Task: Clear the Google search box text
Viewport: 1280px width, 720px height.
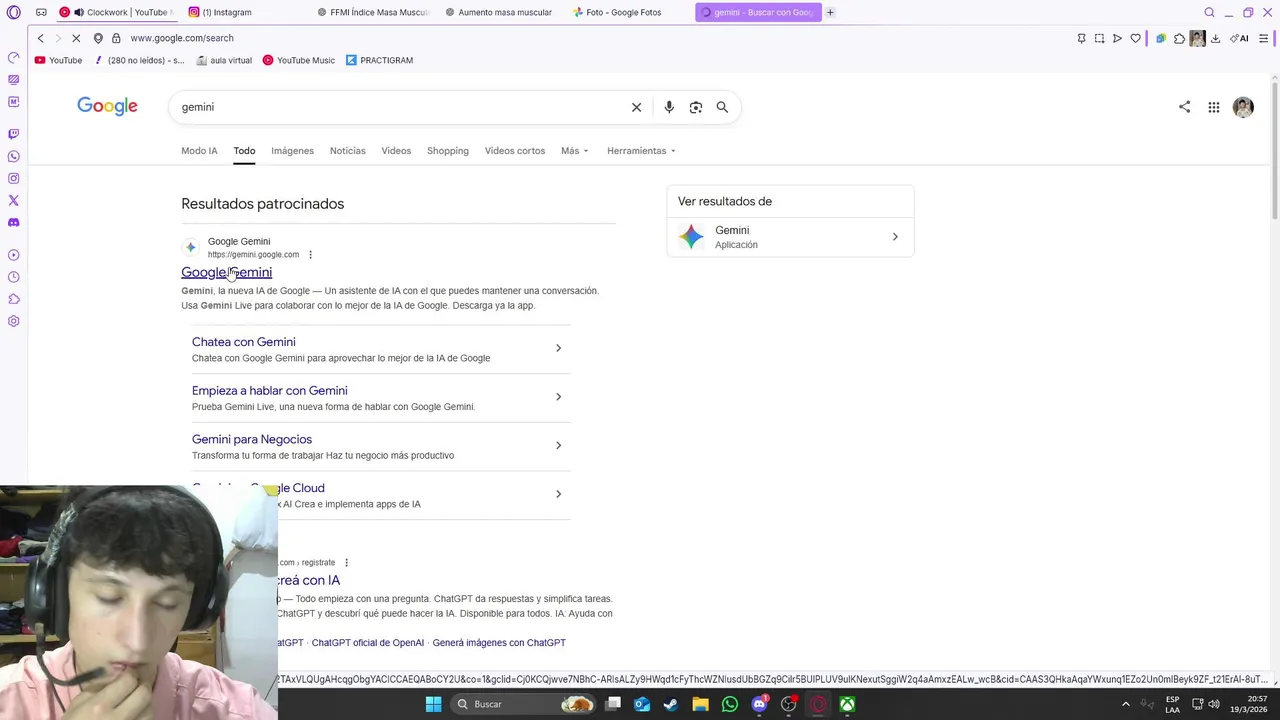Action: [x=636, y=107]
